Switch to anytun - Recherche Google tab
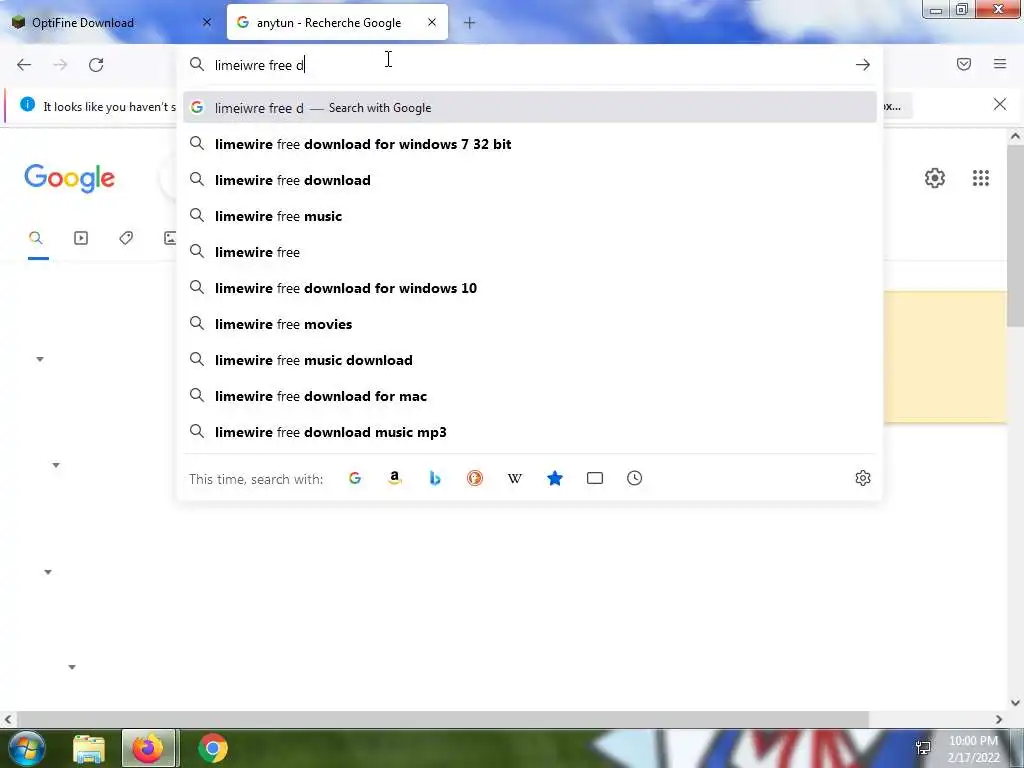 coord(337,22)
